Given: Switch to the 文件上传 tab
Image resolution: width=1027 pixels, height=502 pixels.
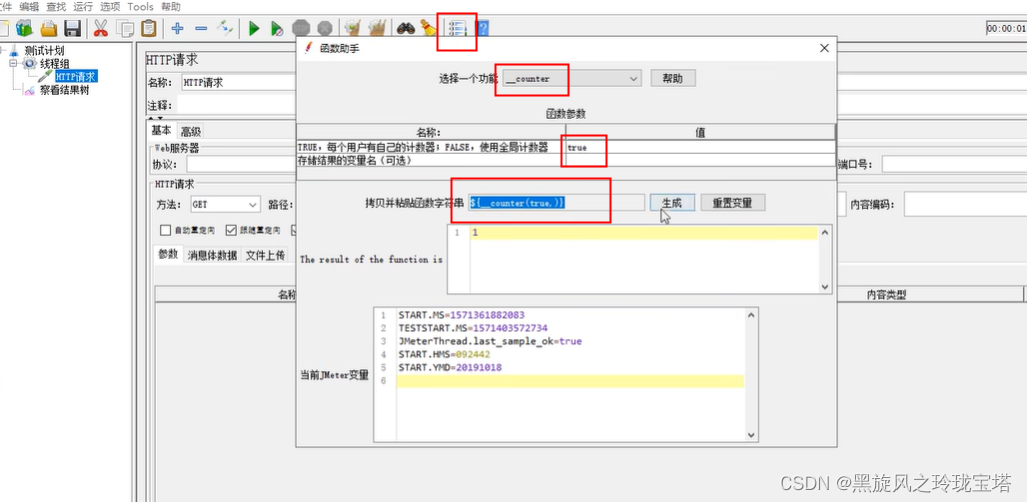Looking at the screenshot, I should click(x=265, y=256).
